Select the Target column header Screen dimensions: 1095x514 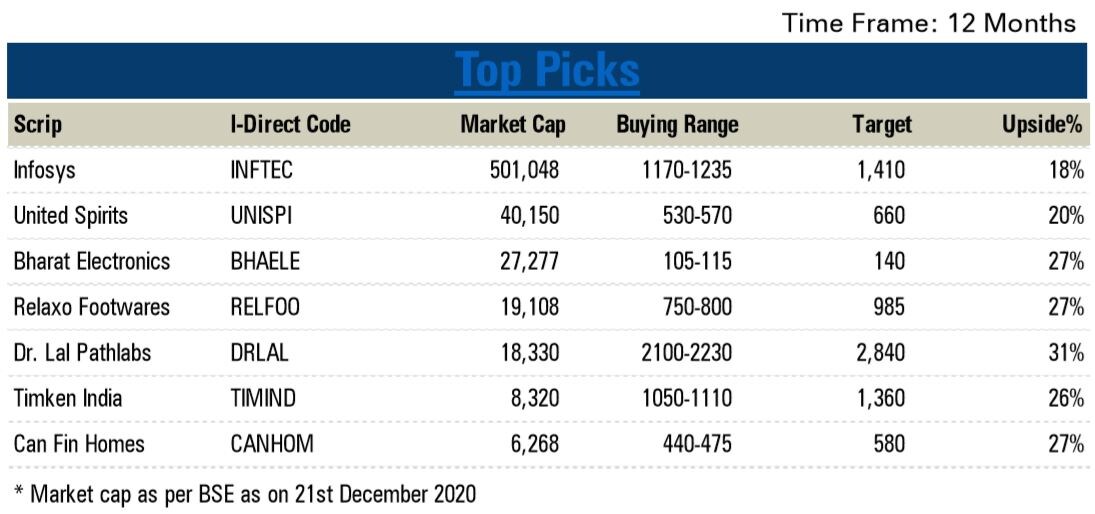point(881,125)
